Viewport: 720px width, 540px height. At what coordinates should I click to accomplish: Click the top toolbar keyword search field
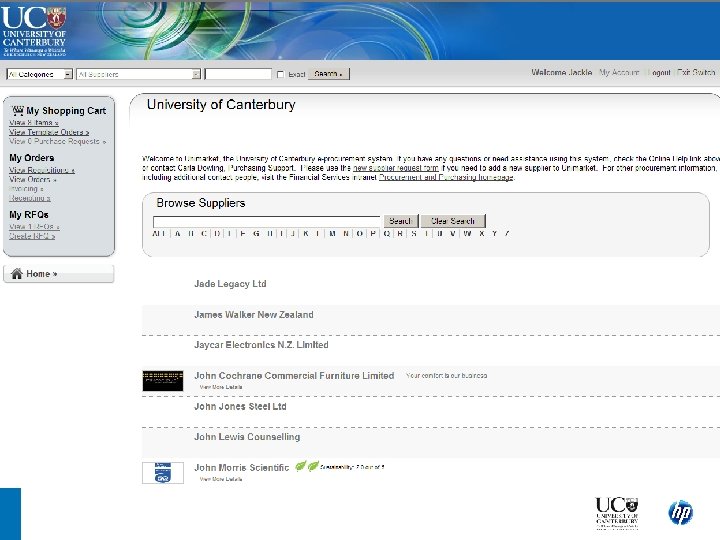pyautogui.click(x=238, y=74)
